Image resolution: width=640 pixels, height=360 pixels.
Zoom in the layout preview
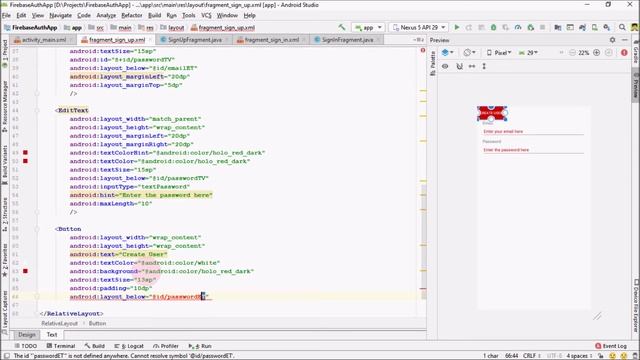(x=596, y=53)
